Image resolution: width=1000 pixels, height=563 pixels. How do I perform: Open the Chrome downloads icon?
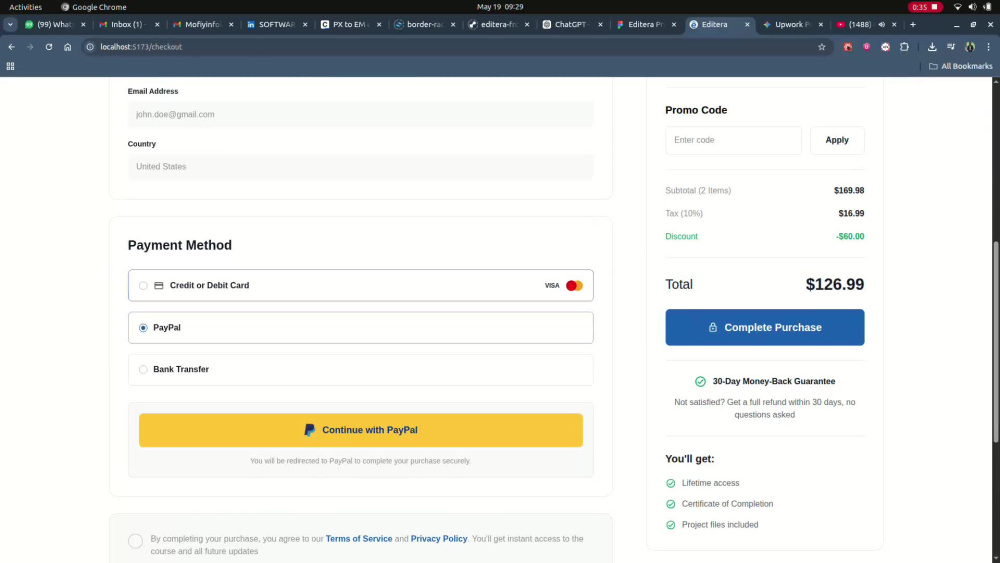(932, 47)
